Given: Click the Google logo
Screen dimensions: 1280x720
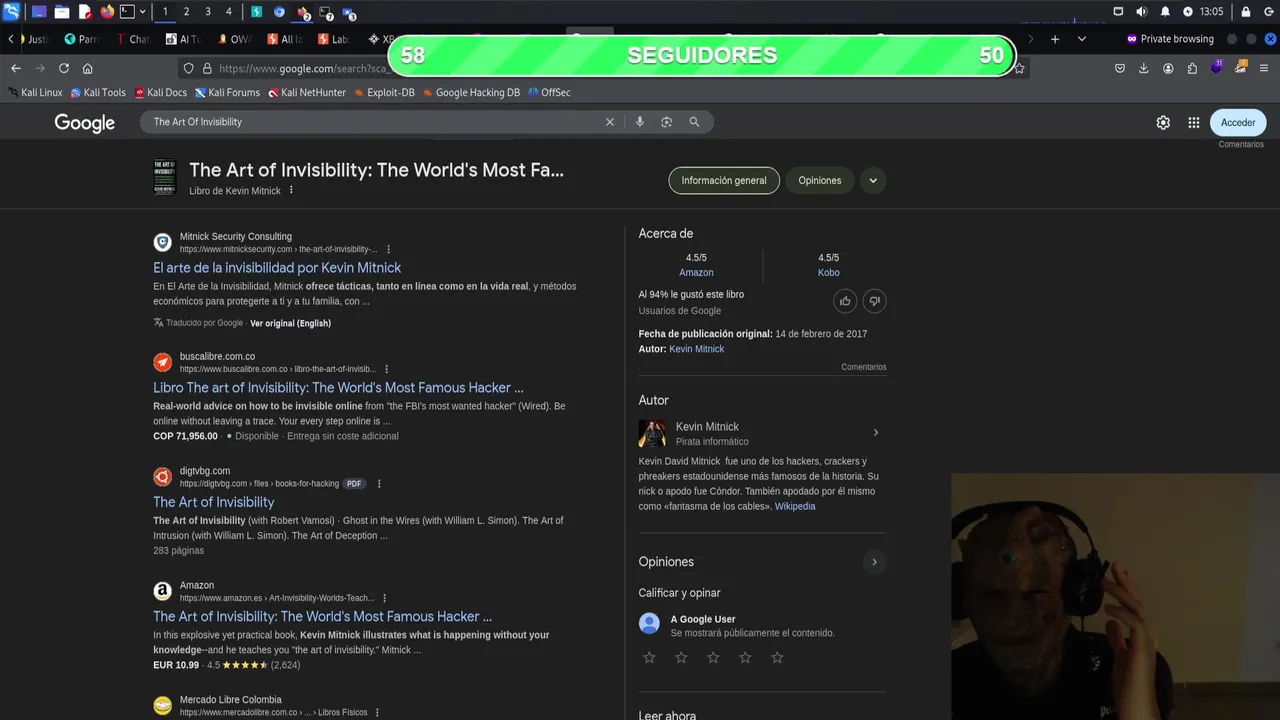Looking at the screenshot, I should (x=85, y=122).
